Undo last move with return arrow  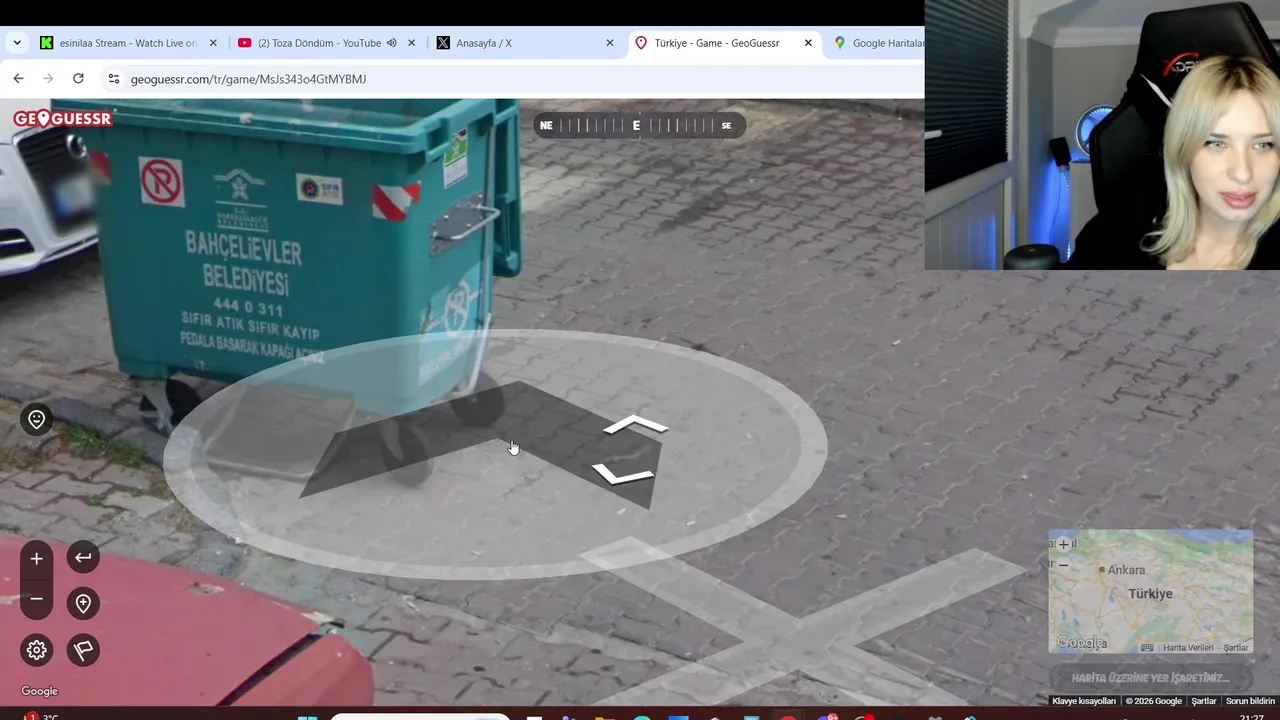83,558
